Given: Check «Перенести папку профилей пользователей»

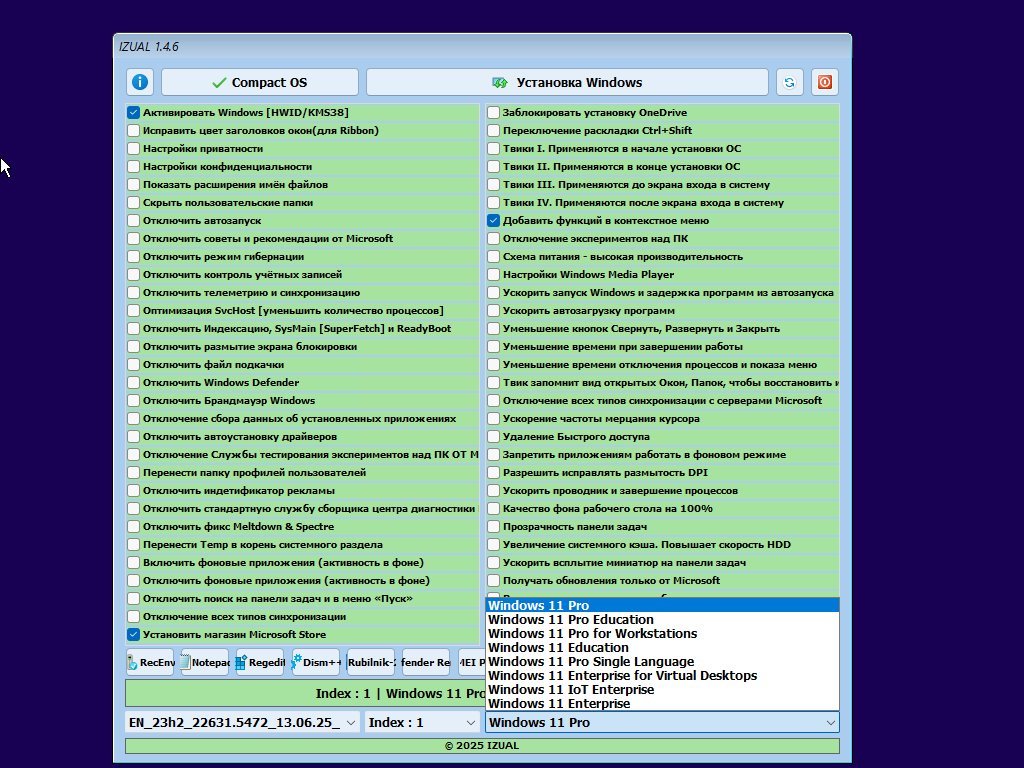Looking at the screenshot, I should 133,473.
